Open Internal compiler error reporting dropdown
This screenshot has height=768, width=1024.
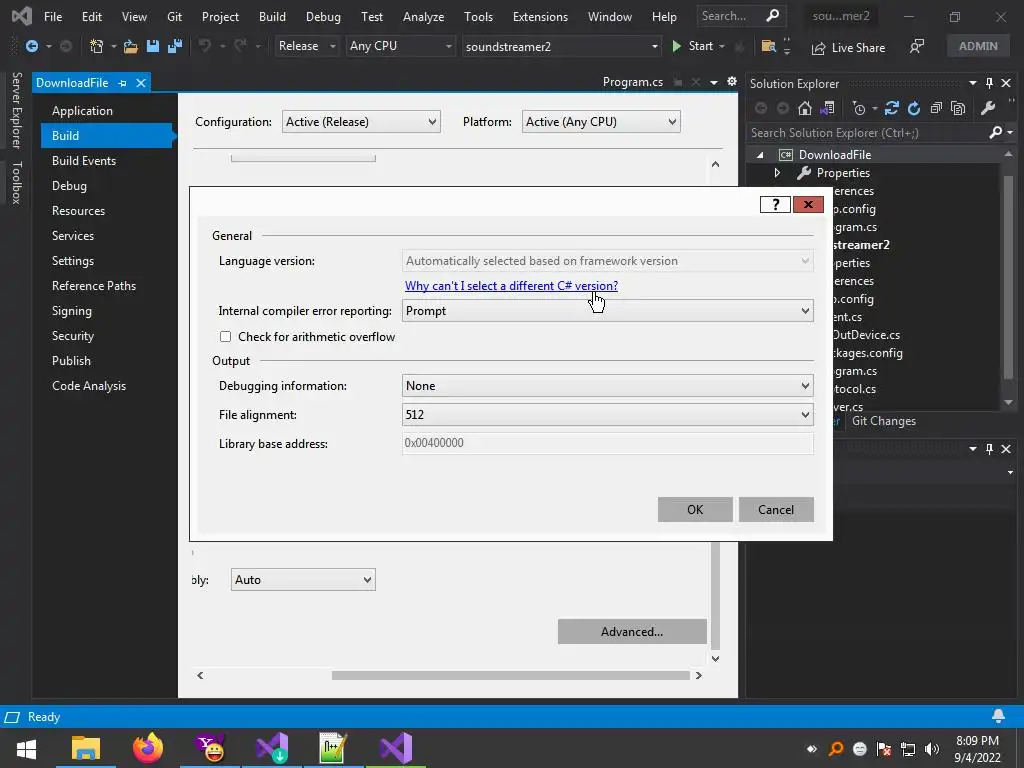[607, 311]
